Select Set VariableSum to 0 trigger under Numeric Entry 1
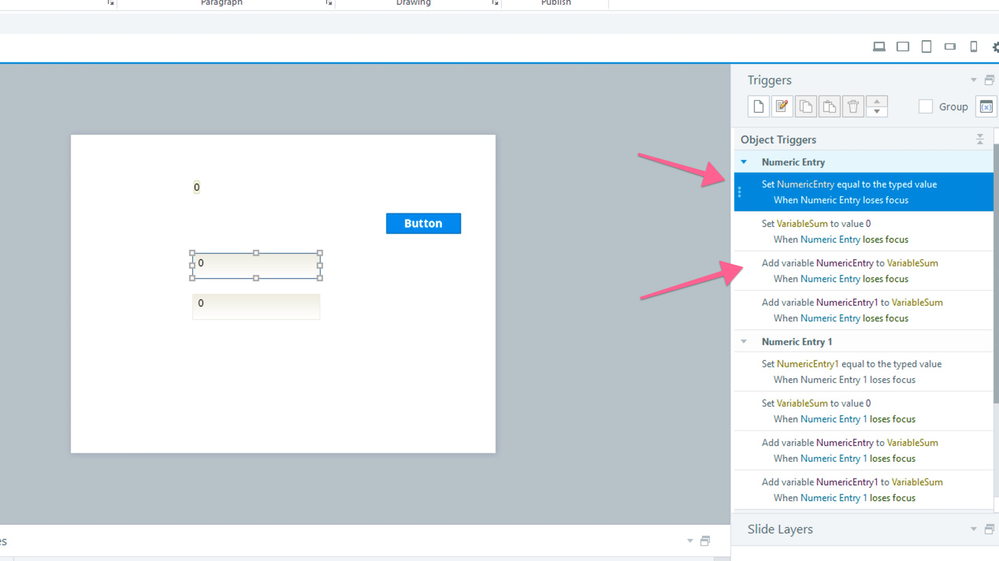The image size is (999, 561). coord(863,411)
